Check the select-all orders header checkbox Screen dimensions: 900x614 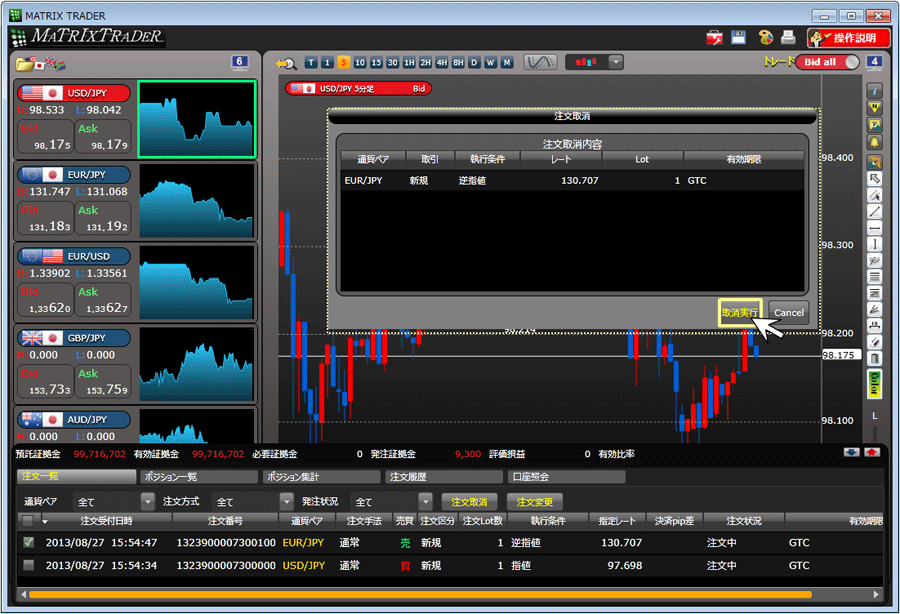[27, 520]
